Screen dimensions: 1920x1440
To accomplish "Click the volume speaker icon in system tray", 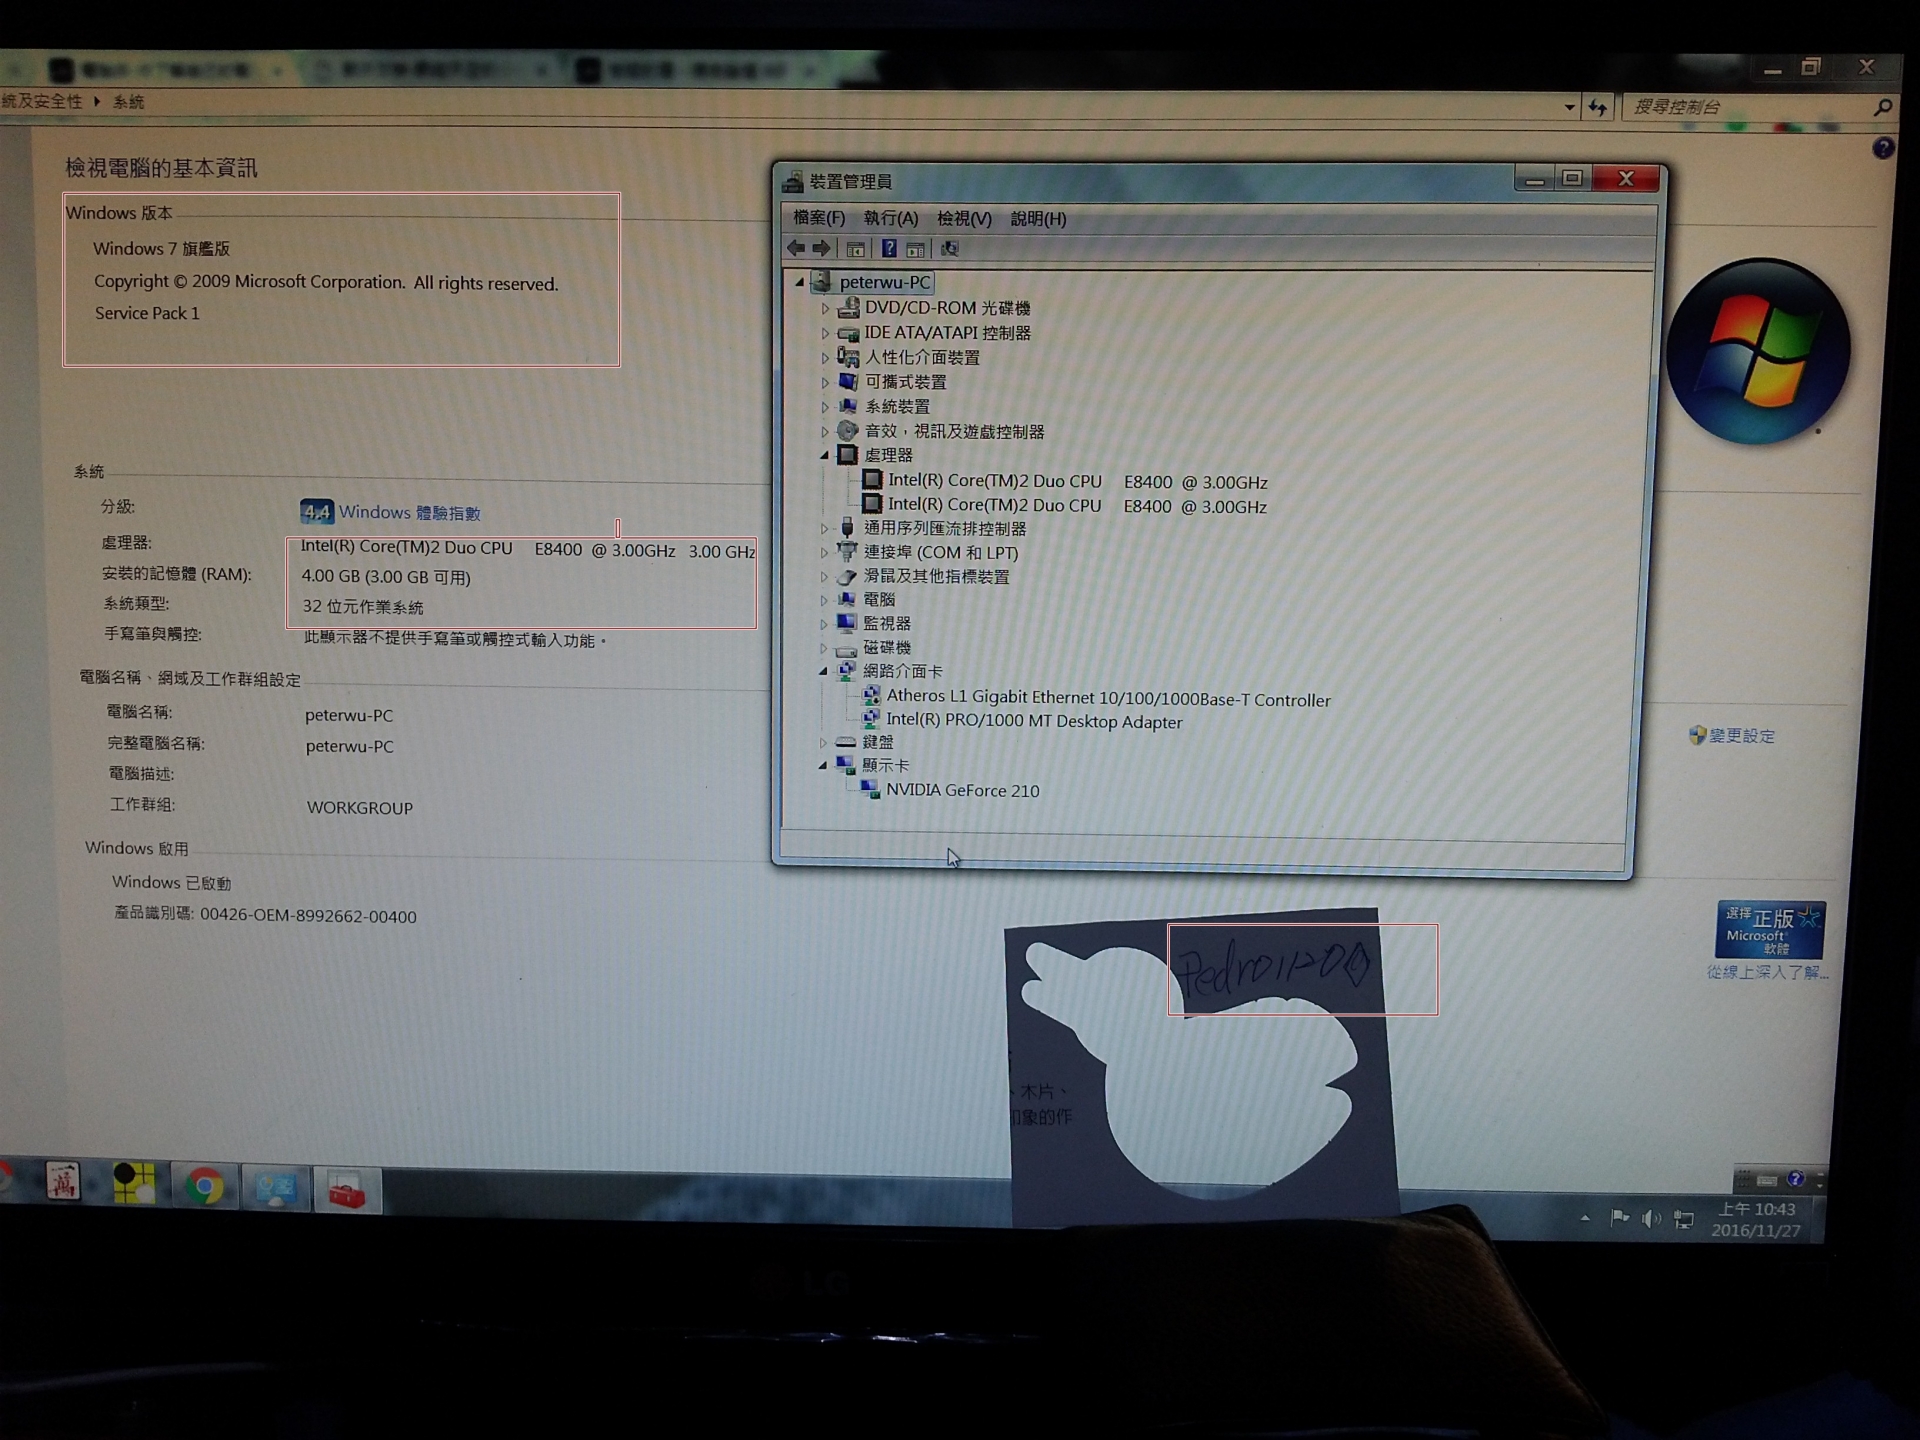I will pos(1651,1219).
